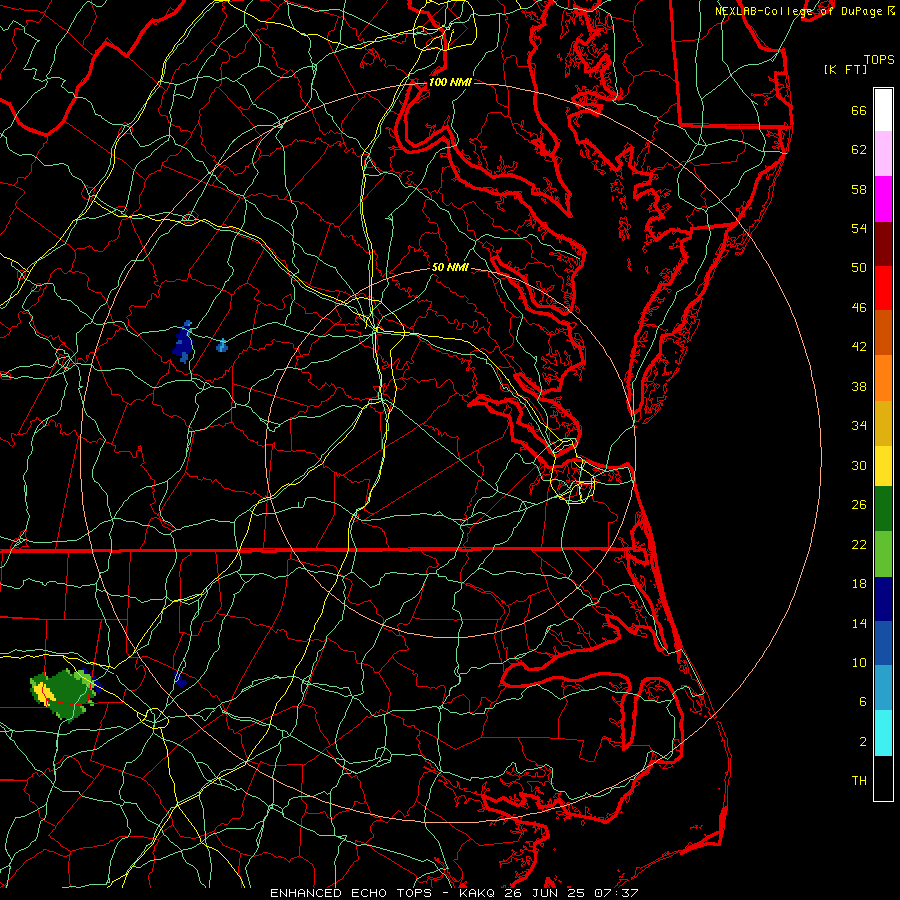The height and width of the screenshot is (900, 900).
Task: Click the legend value 38
Action: click(859, 386)
